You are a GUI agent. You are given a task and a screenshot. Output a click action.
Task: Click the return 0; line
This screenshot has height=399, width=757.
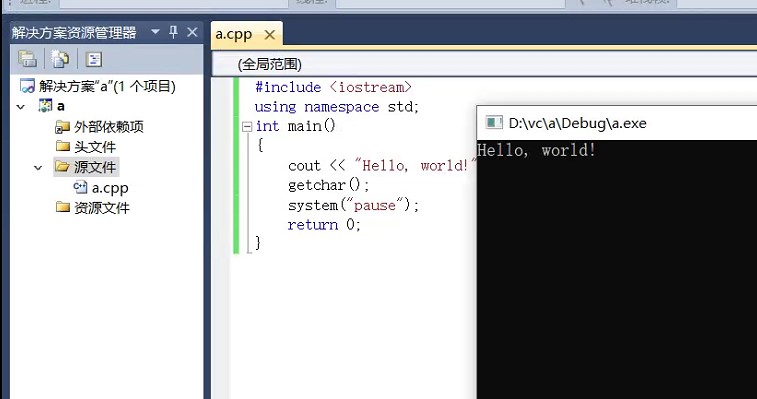pos(324,225)
